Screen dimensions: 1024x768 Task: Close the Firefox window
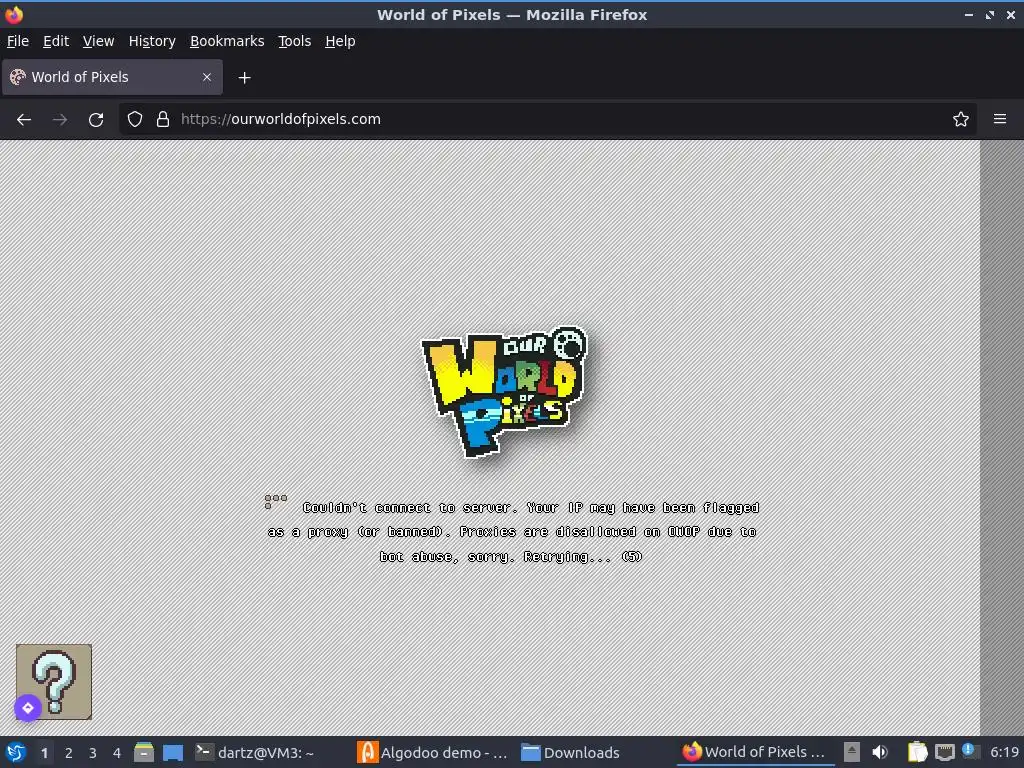1010,14
